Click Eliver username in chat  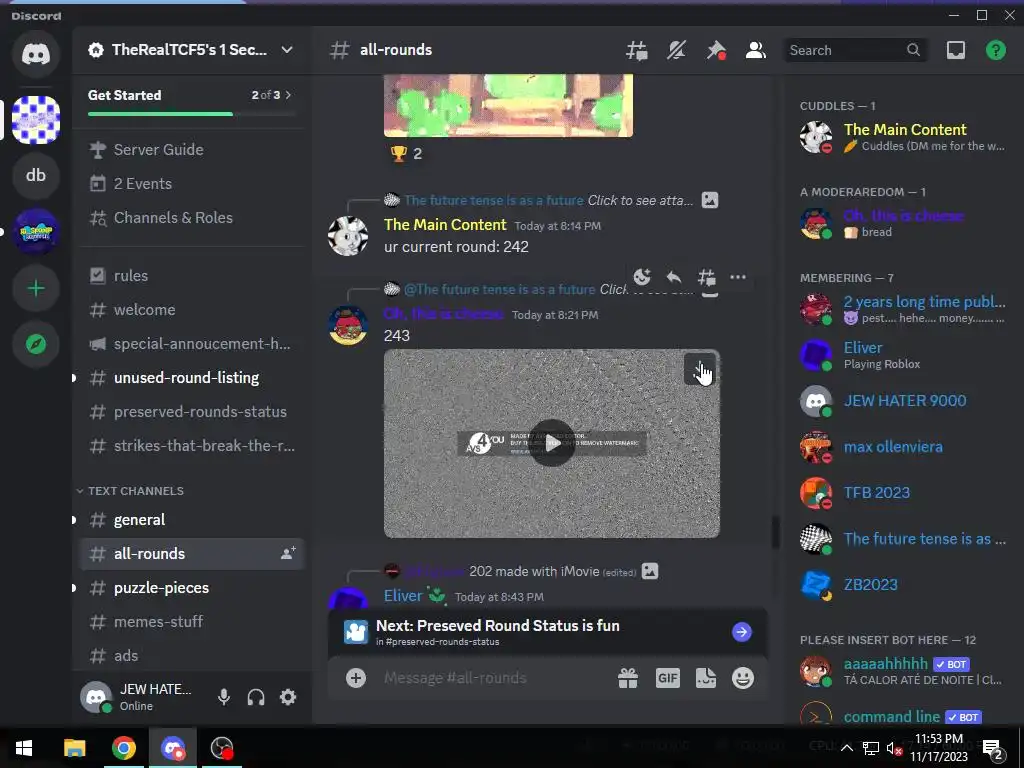[403, 596]
